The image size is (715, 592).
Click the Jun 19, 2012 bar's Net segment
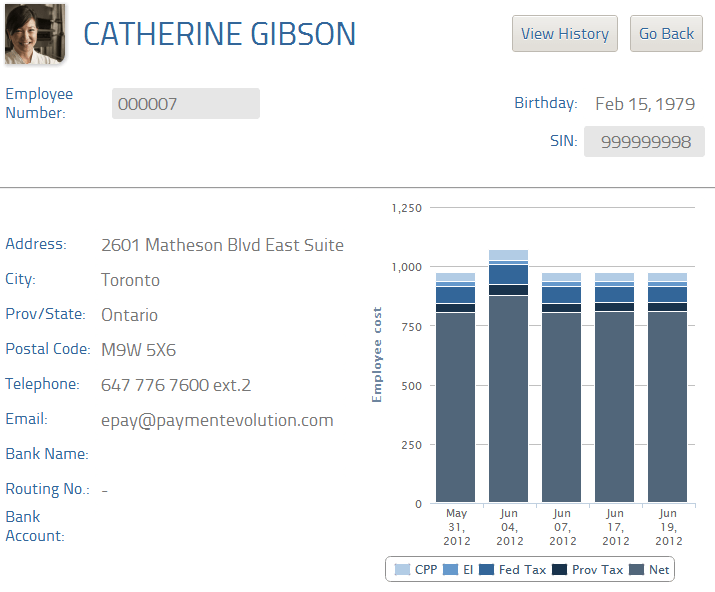click(667, 407)
